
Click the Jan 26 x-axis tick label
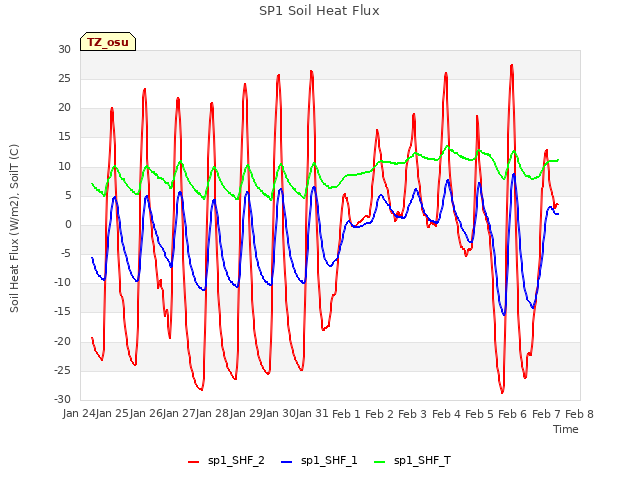pyautogui.click(x=146, y=414)
